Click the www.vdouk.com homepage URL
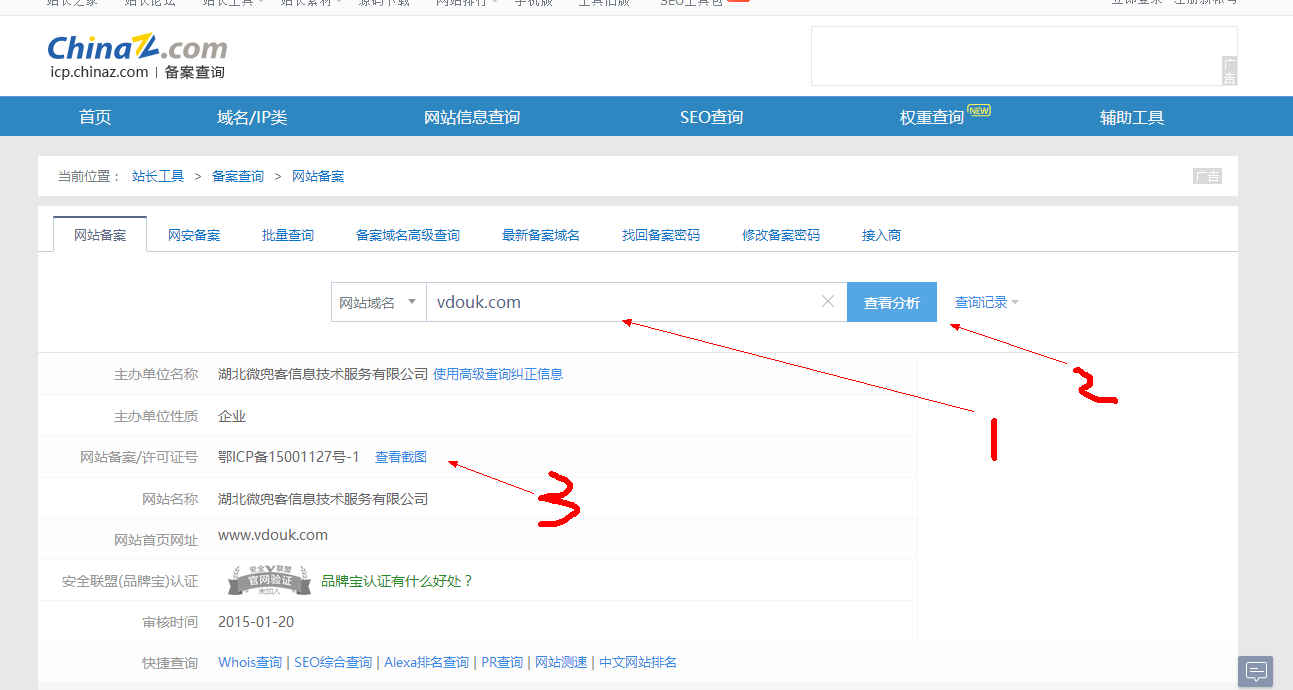This screenshot has width=1293, height=690. pos(273,535)
